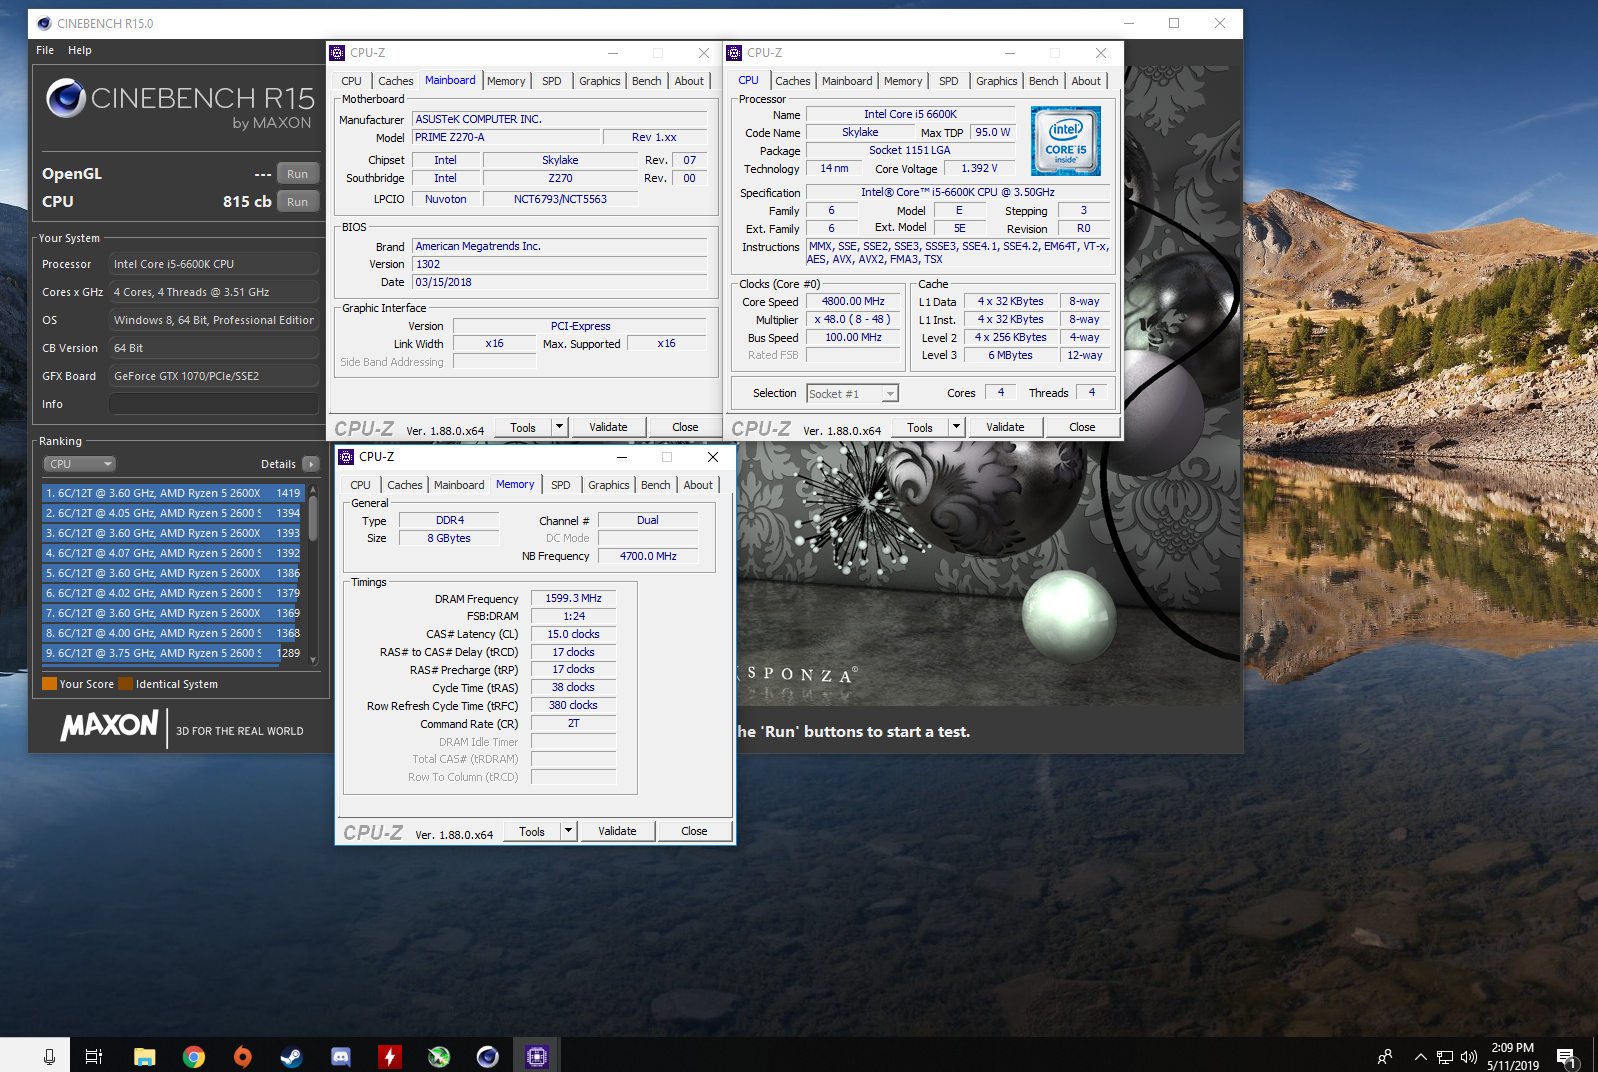Viewport: 1598px width, 1072px height.
Task: Open About tab in the CPU tab CPU-Z window
Action: [1086, 81]
